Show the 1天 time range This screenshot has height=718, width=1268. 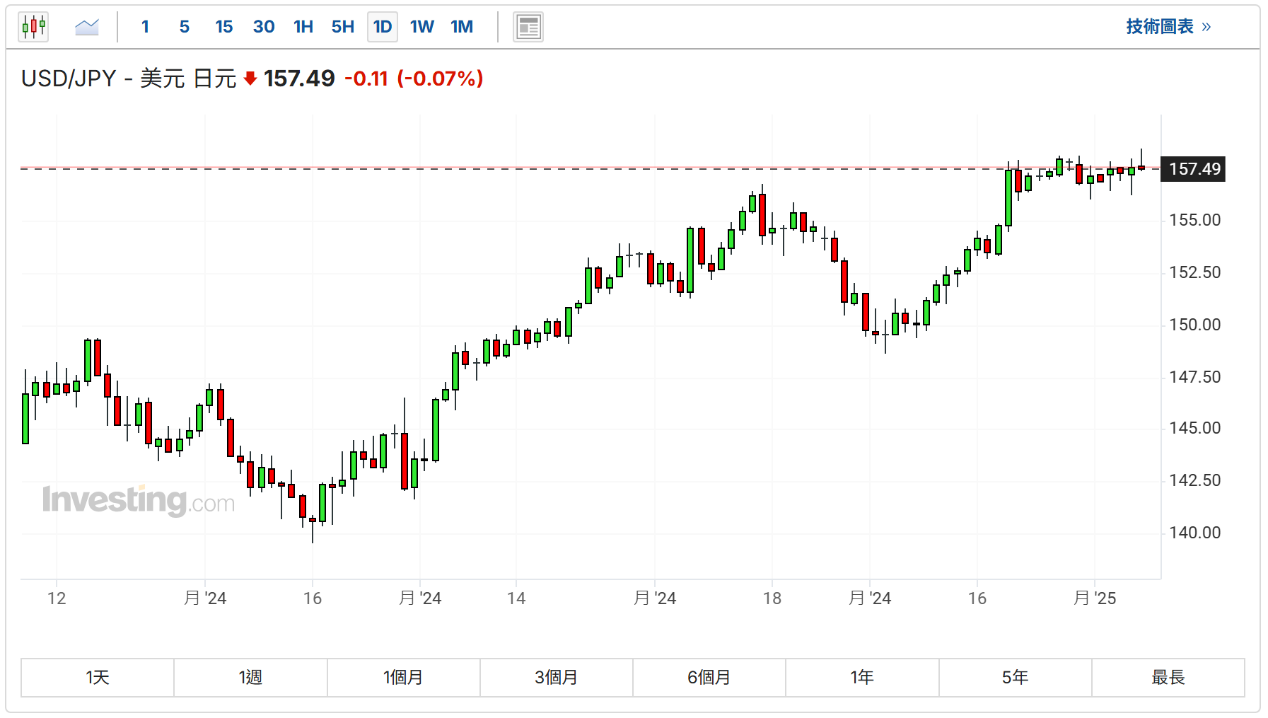tap(97, 678)
